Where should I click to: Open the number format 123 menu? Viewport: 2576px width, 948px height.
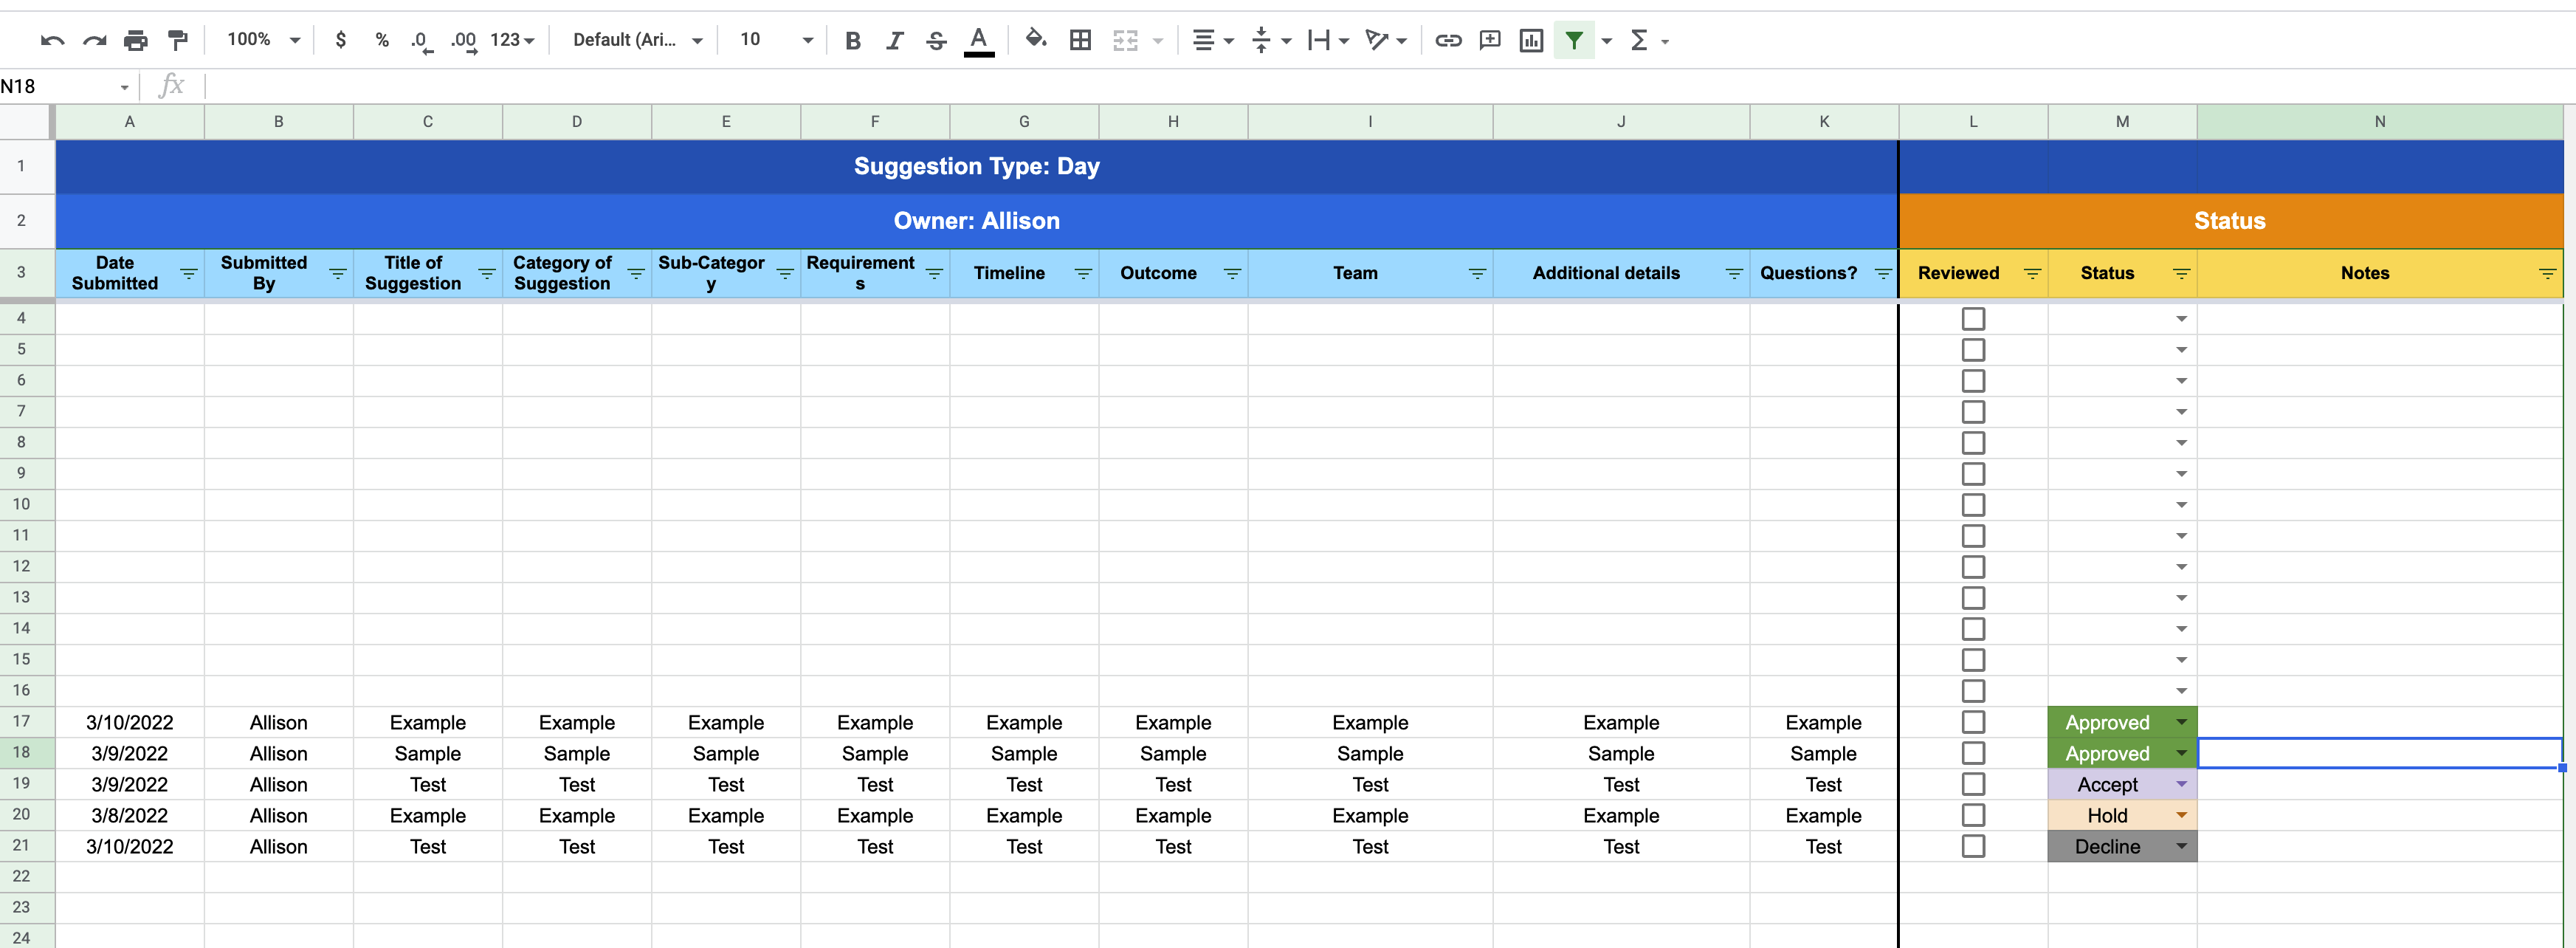pyautogui.click(x=512, y=40)
